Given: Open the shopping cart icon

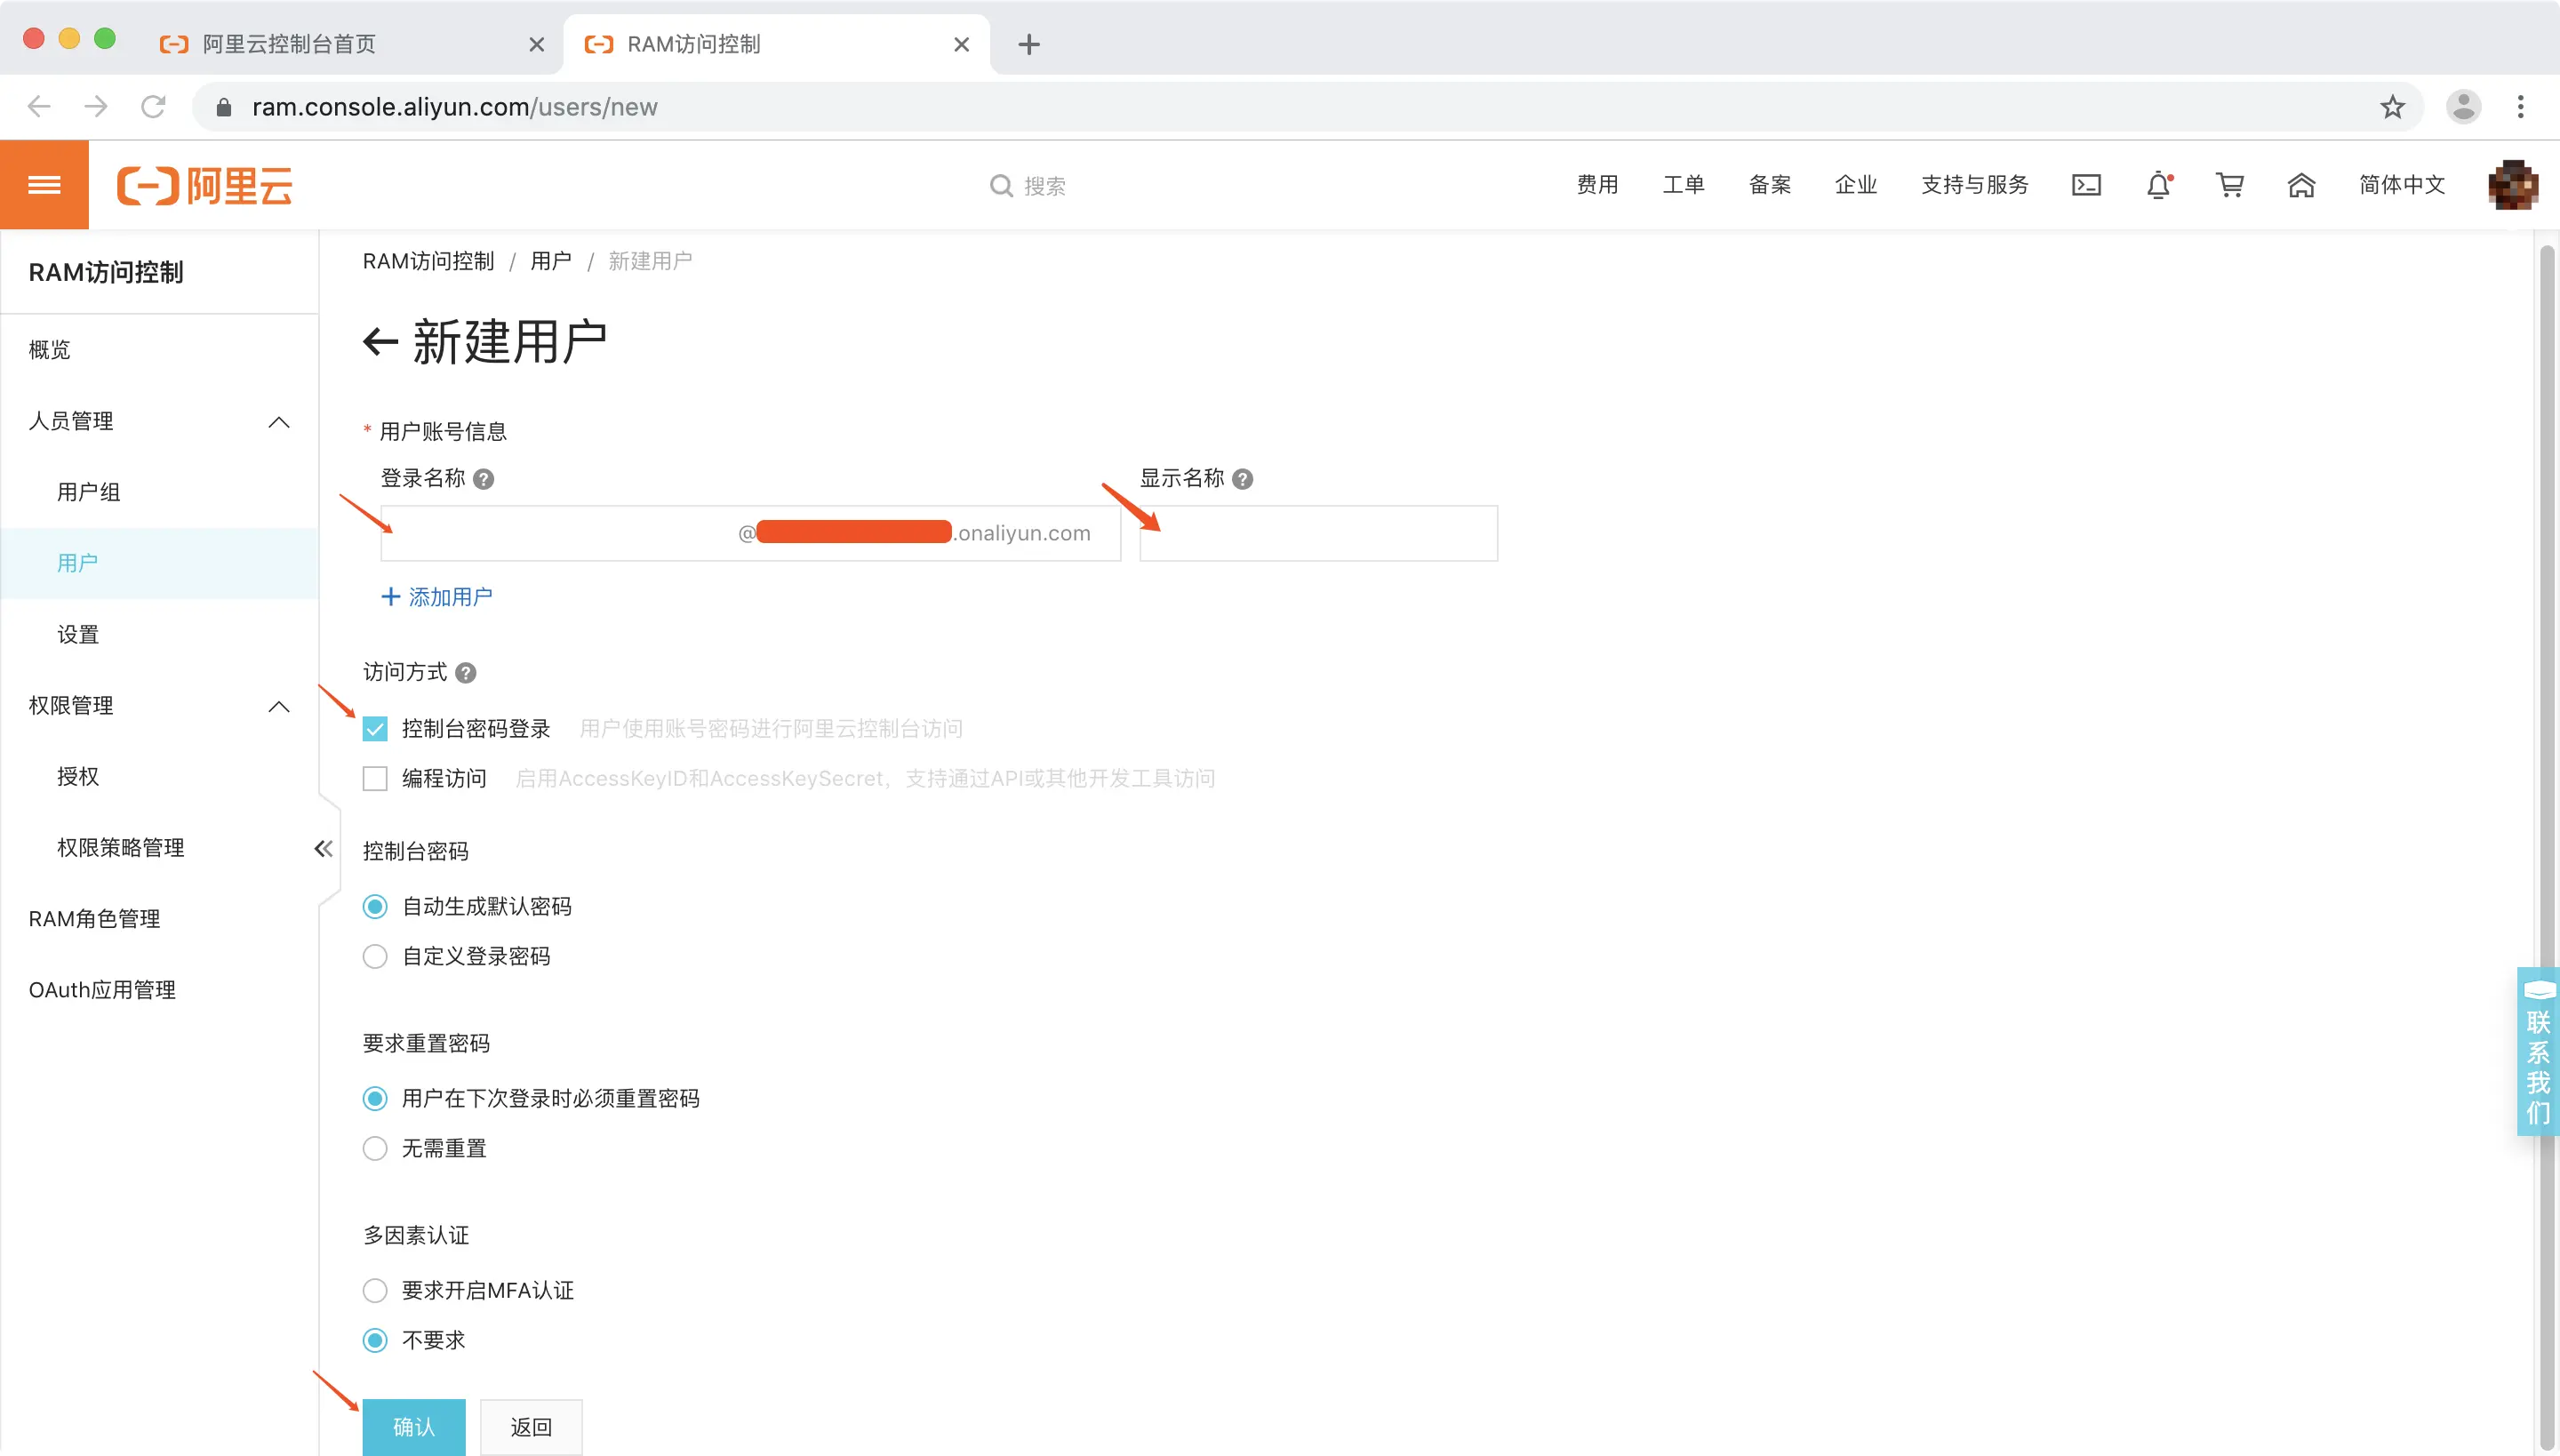Looking at the screenshot, I should (x=2229, y=185).
